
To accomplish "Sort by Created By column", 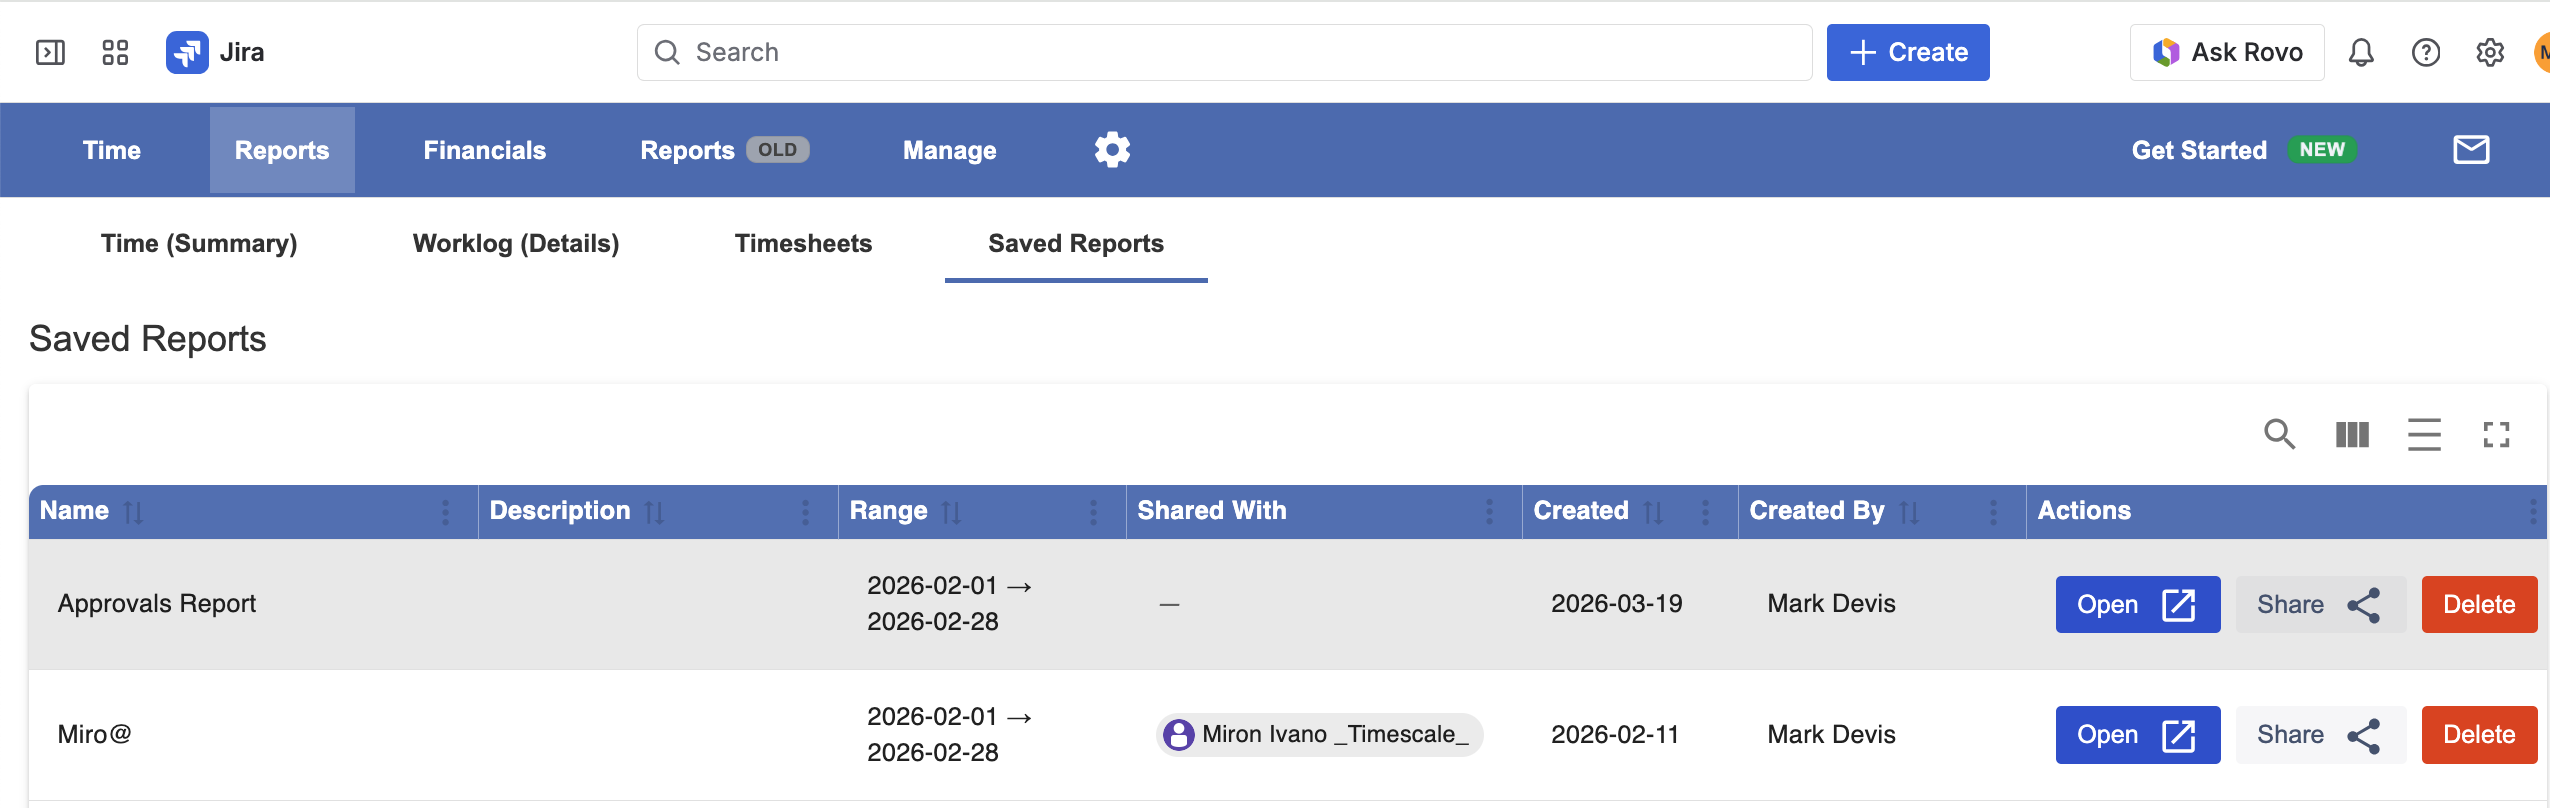I will tap(1909, 512).
